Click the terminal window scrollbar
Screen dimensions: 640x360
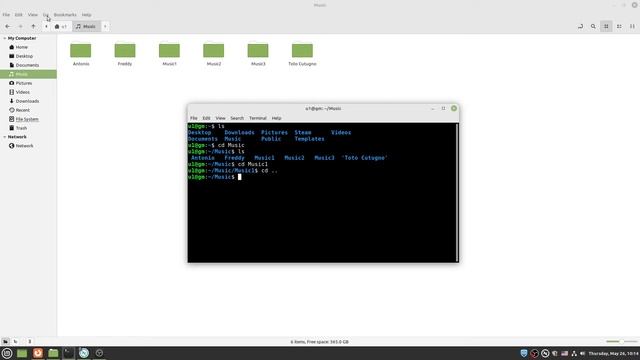tap(457, 192)
